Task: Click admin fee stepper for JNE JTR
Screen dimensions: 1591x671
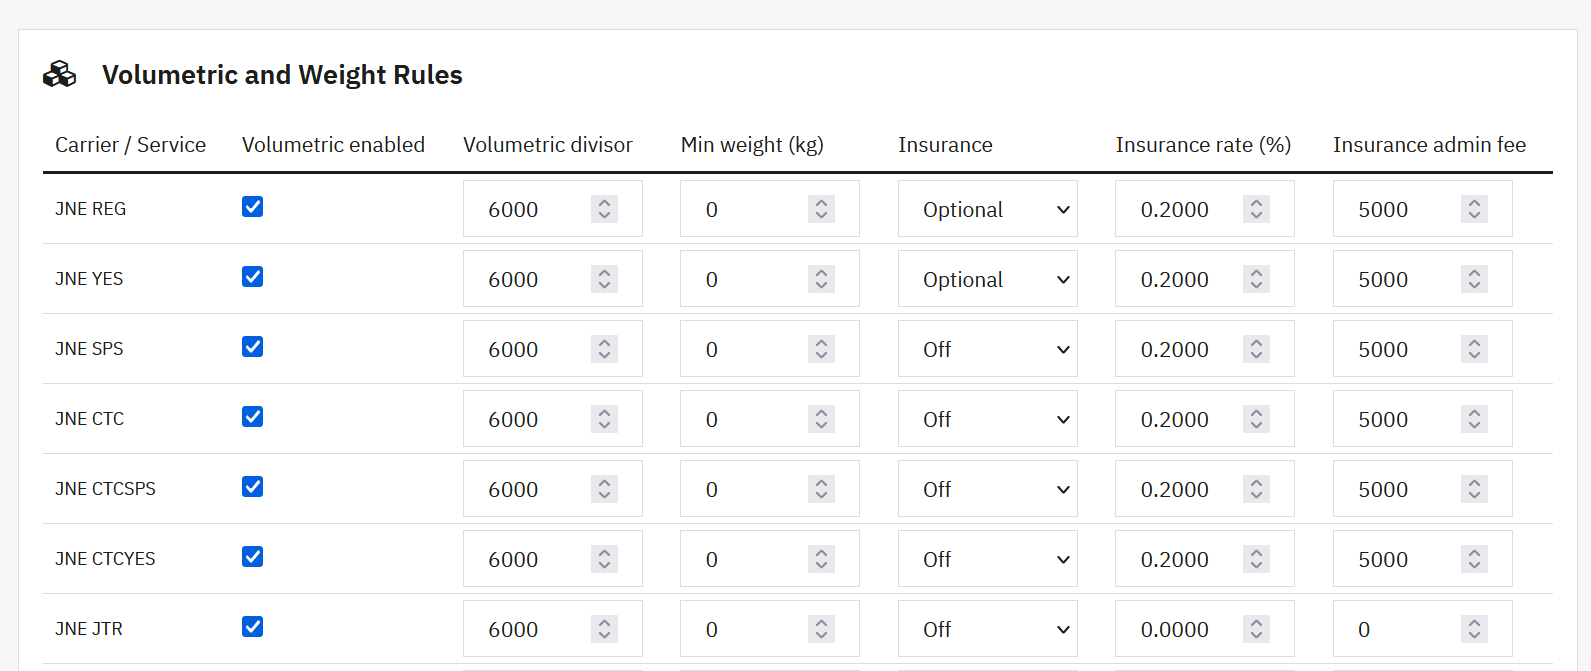Action: pos(1474,629)
